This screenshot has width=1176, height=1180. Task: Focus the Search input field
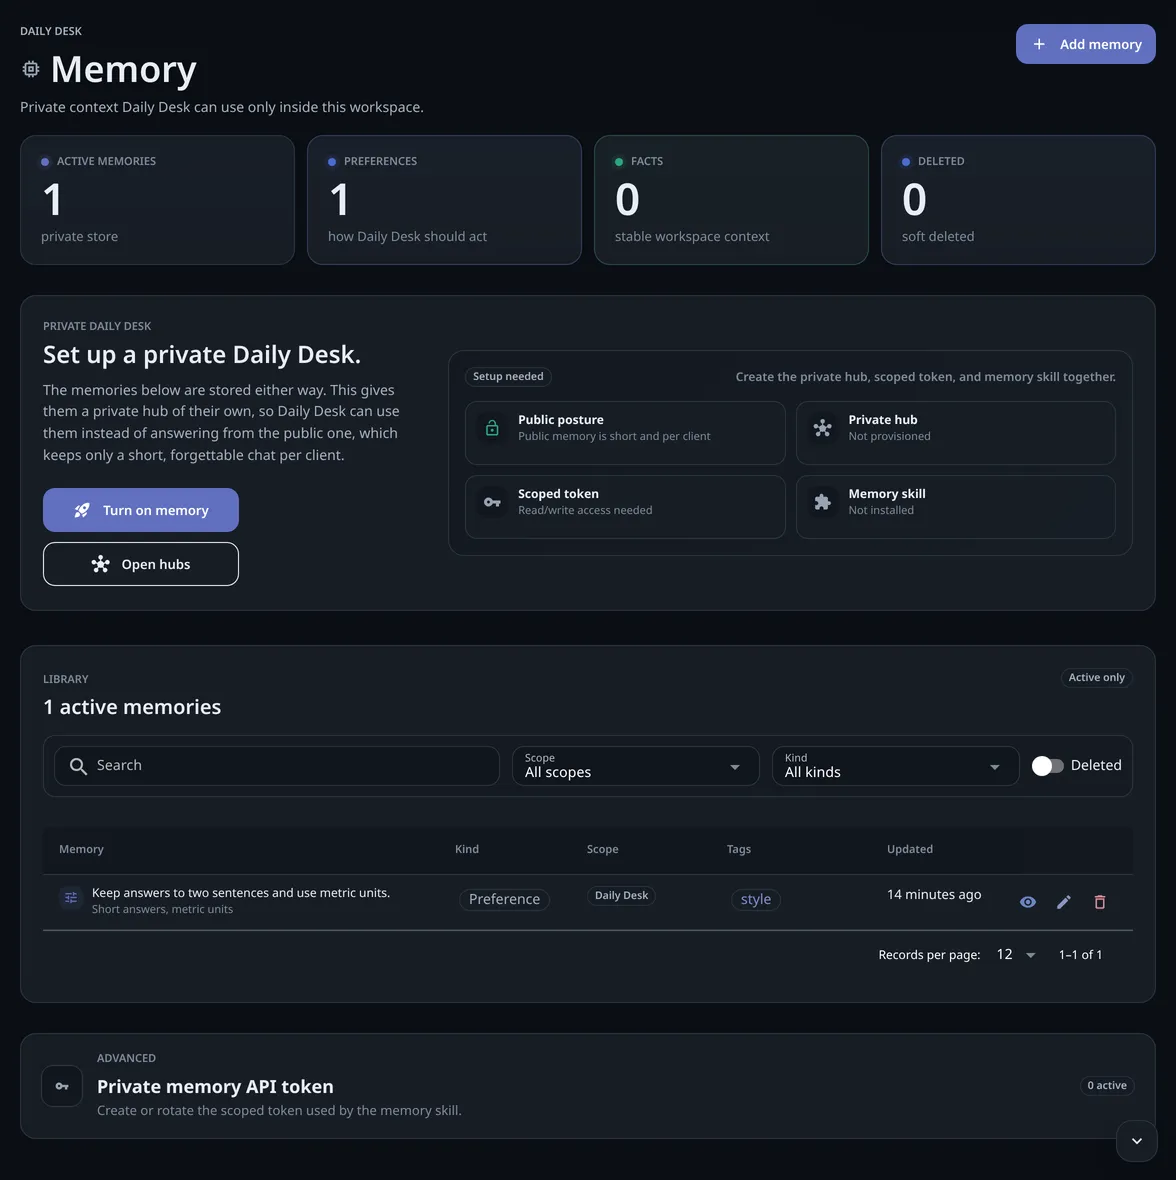[277, 765]
